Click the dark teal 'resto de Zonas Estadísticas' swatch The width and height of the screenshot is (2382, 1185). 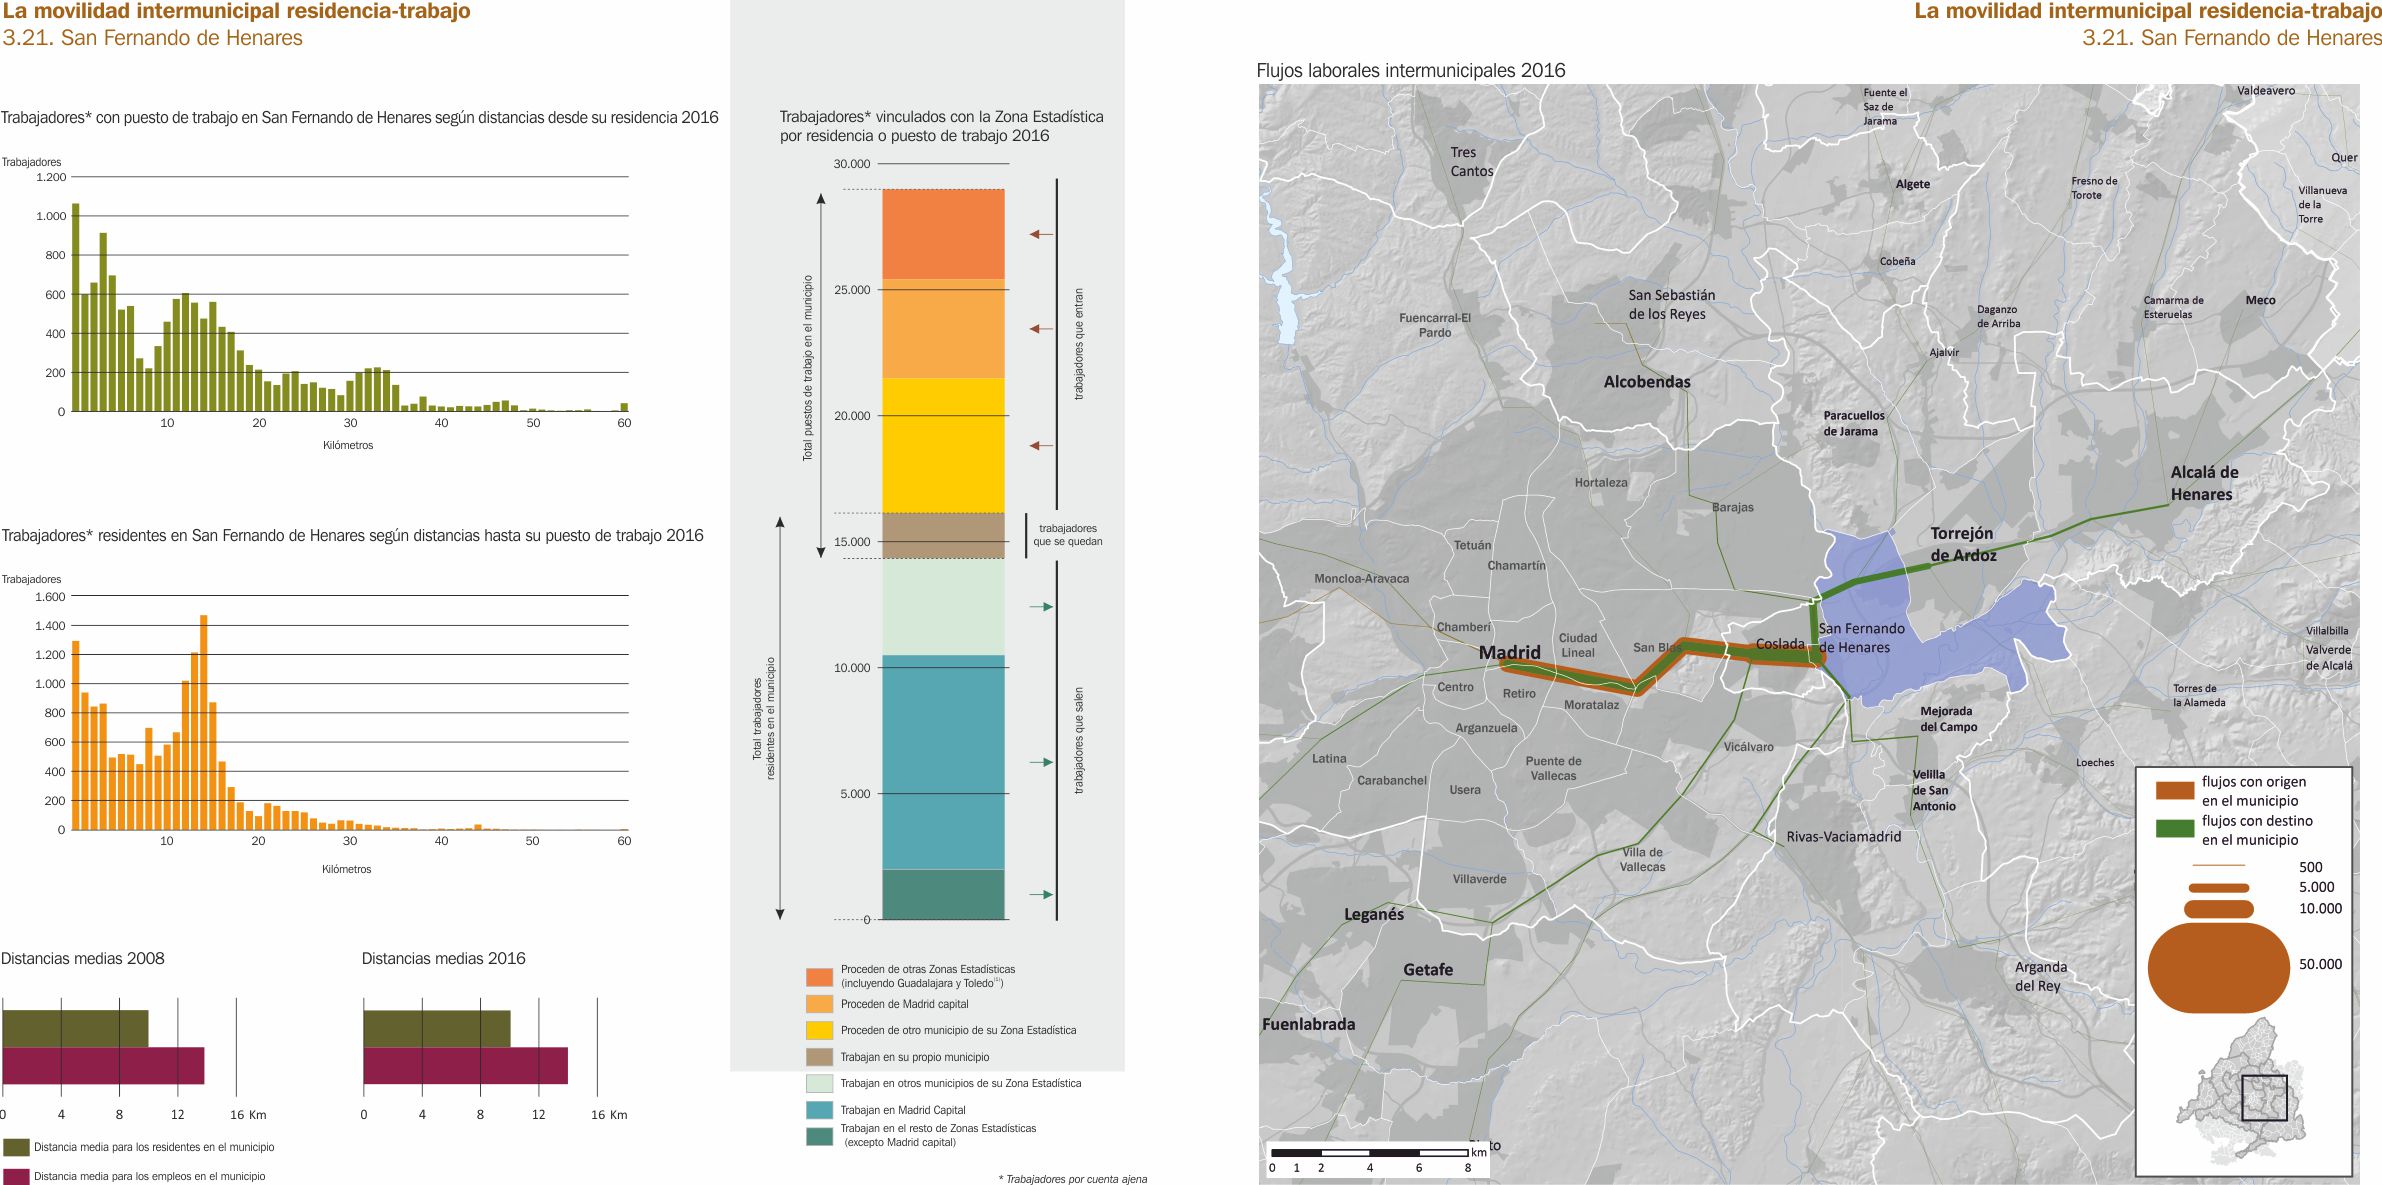[x=819, y=1136]
